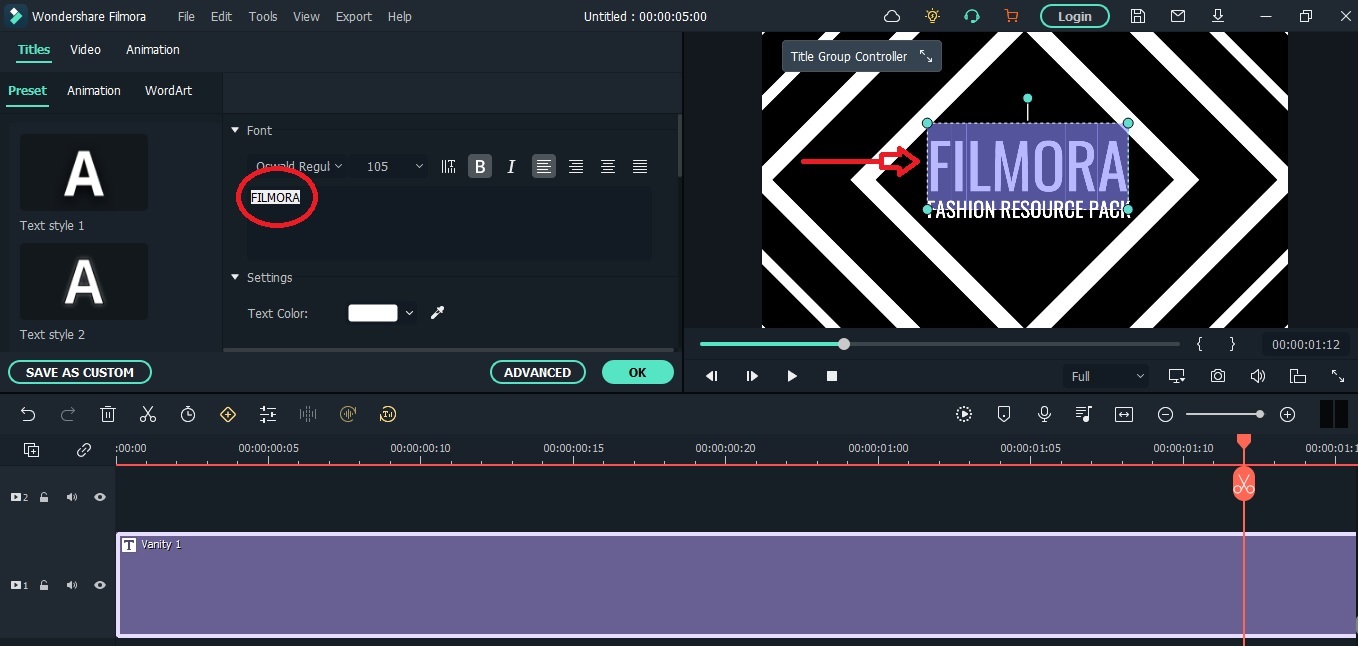Justify the text alignment
The image size is (1358, 646).
(640, 167)
